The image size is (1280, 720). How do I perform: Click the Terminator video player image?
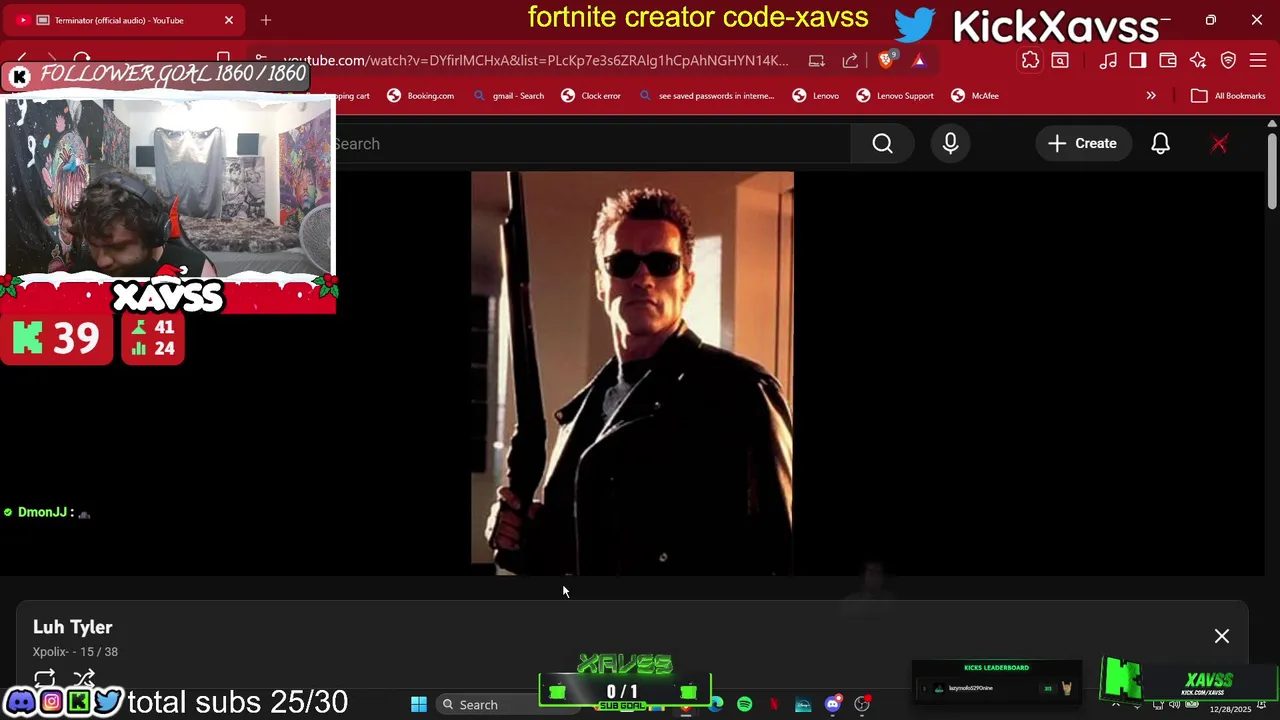coord(632,373)
